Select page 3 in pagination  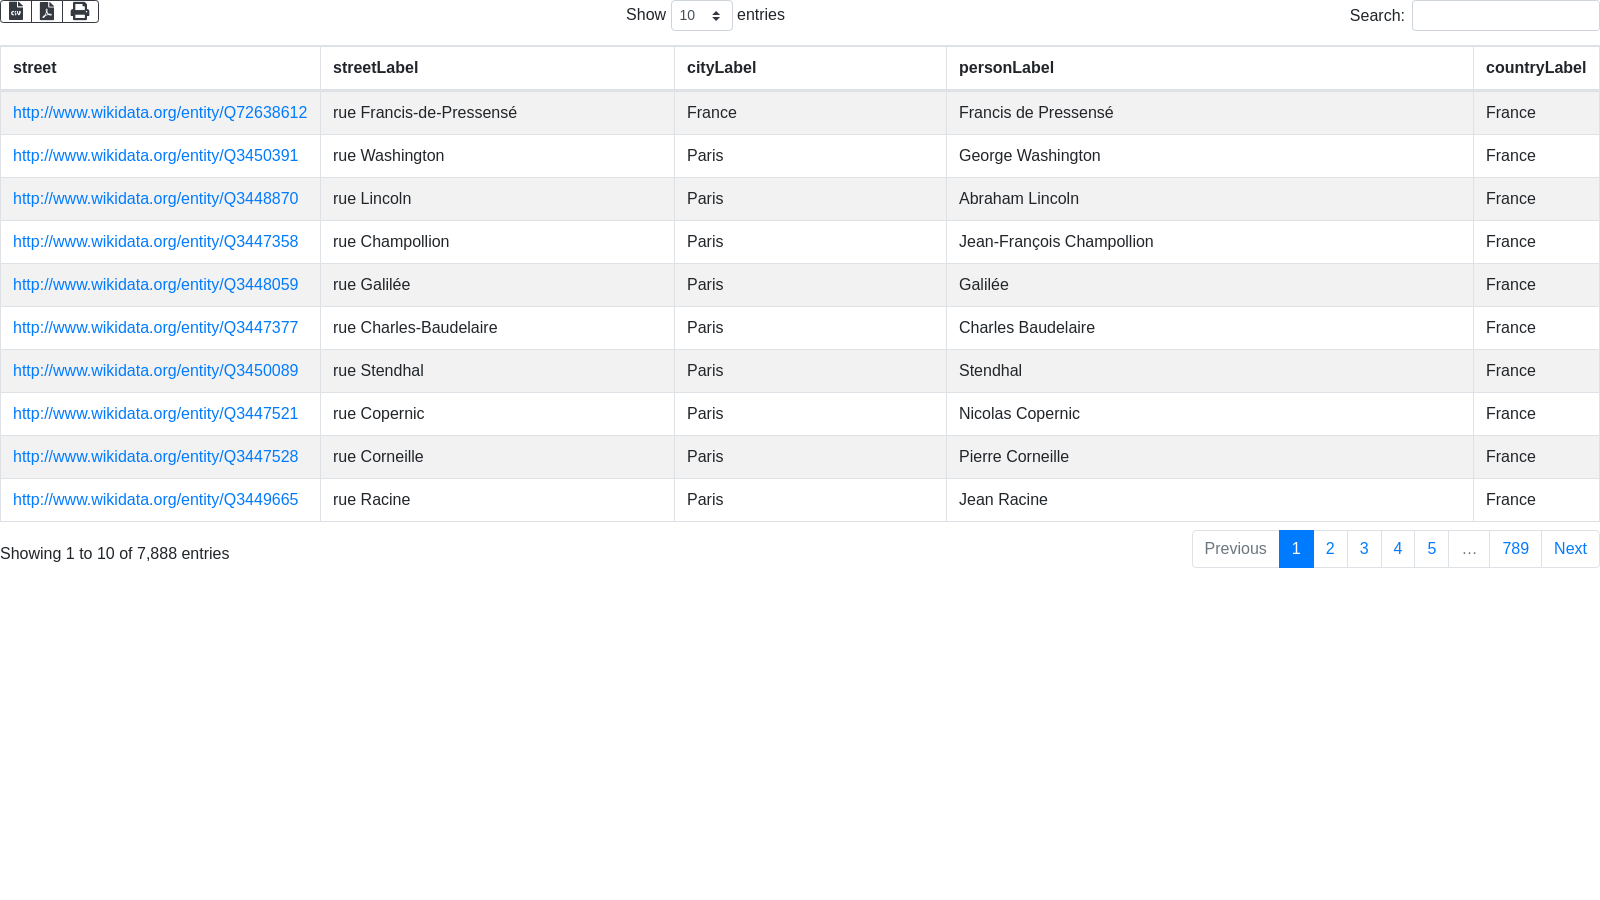[x=1364, y=549]
